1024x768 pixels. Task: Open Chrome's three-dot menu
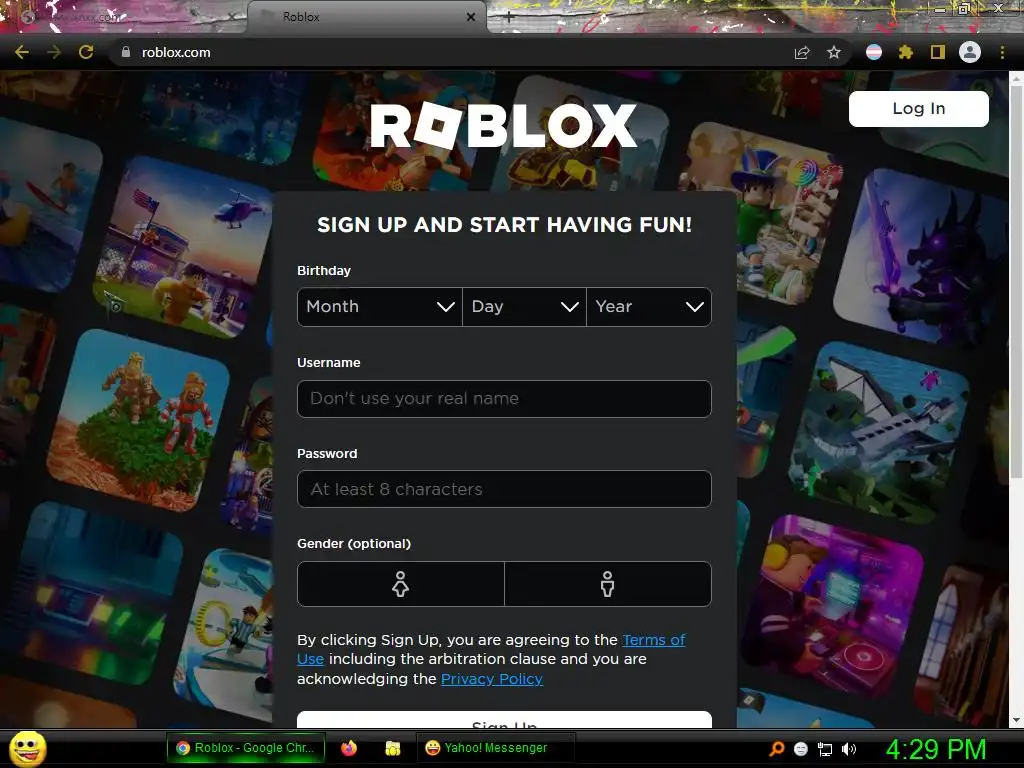point(1002,52)
